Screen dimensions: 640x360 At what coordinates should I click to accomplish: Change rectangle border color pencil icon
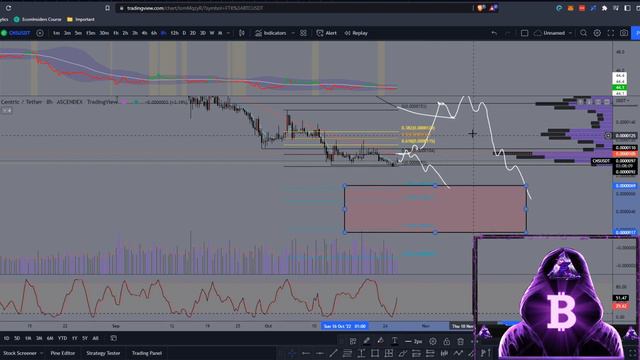pos(367,341)
